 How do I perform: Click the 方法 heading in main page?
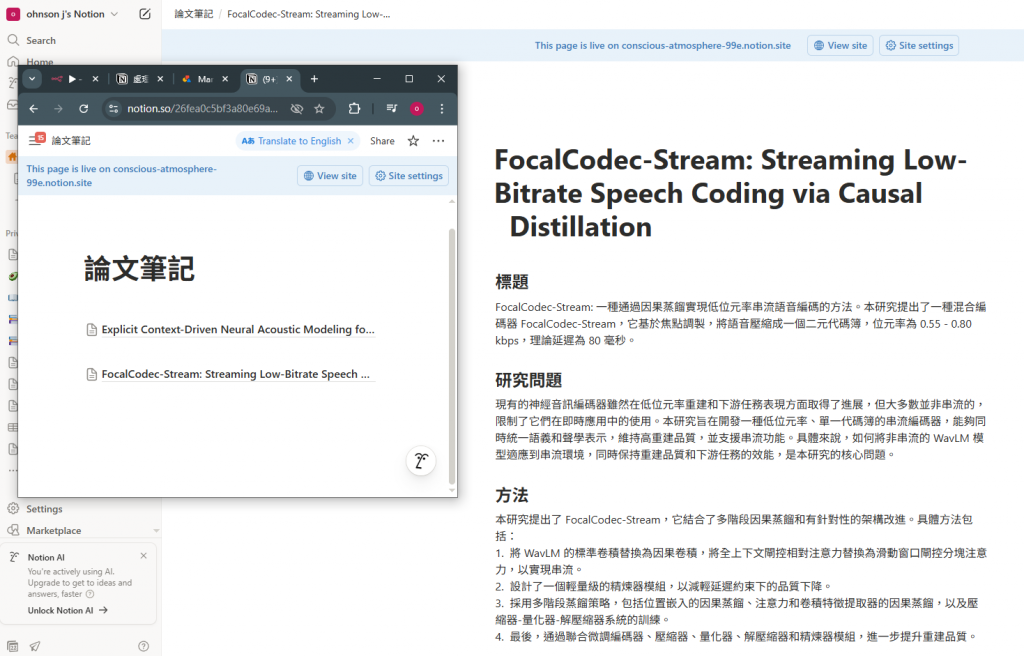click(511, 495)
